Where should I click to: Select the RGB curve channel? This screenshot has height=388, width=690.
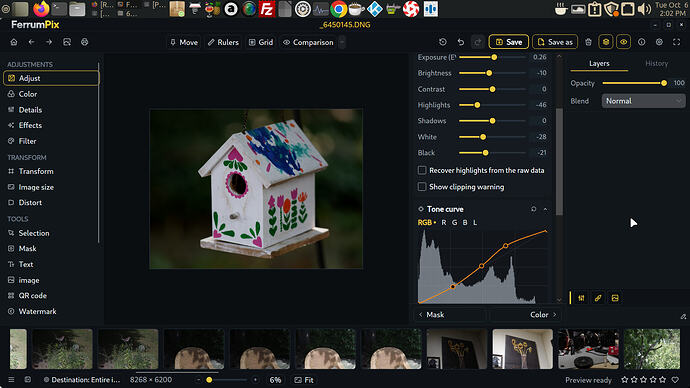424,223
